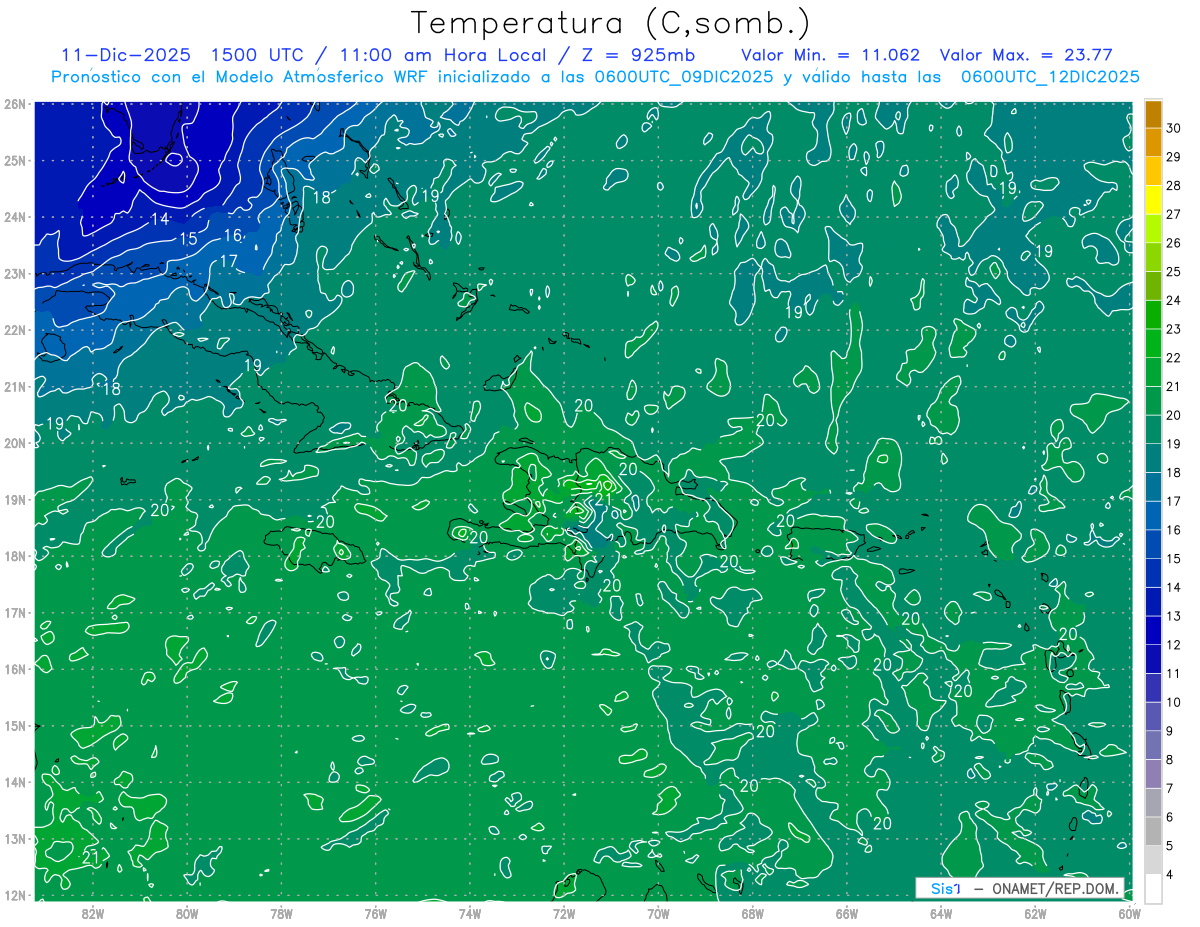1200x927 pixels.
Task: Pick the white swatch below 4 on colorbar
Action: [x=1154, y=888]
